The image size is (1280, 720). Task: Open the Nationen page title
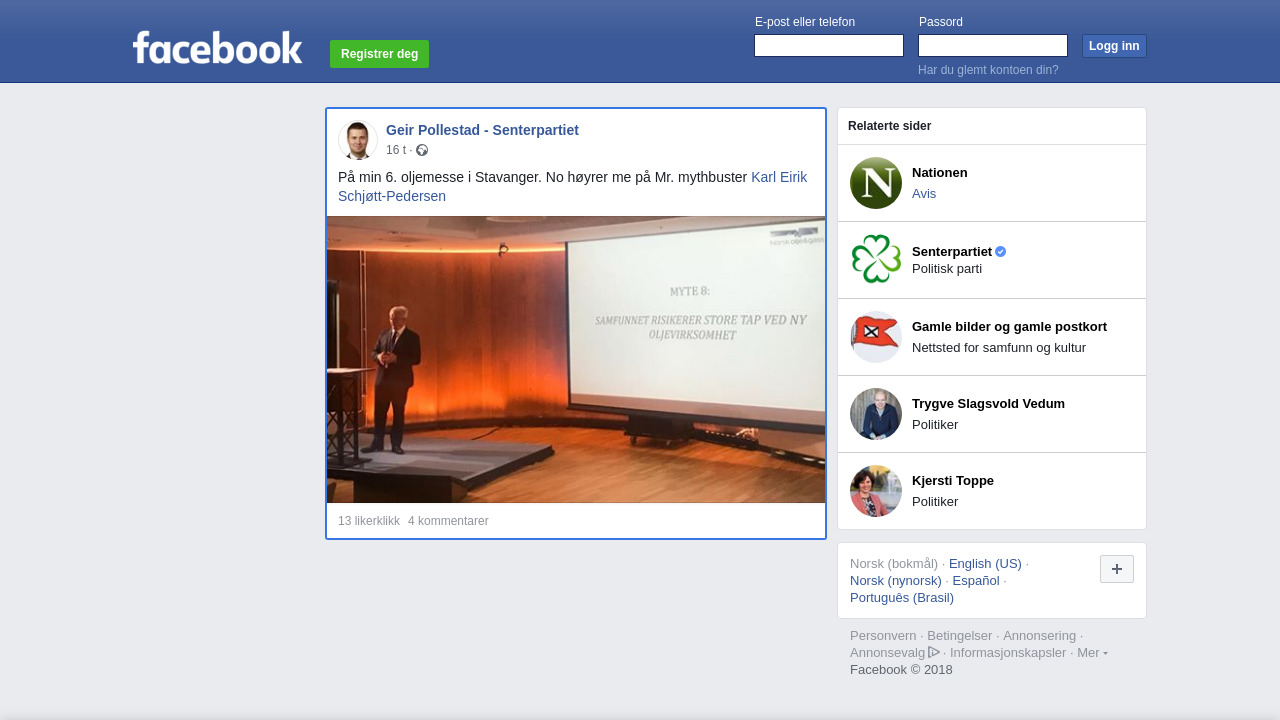[940, 173]
